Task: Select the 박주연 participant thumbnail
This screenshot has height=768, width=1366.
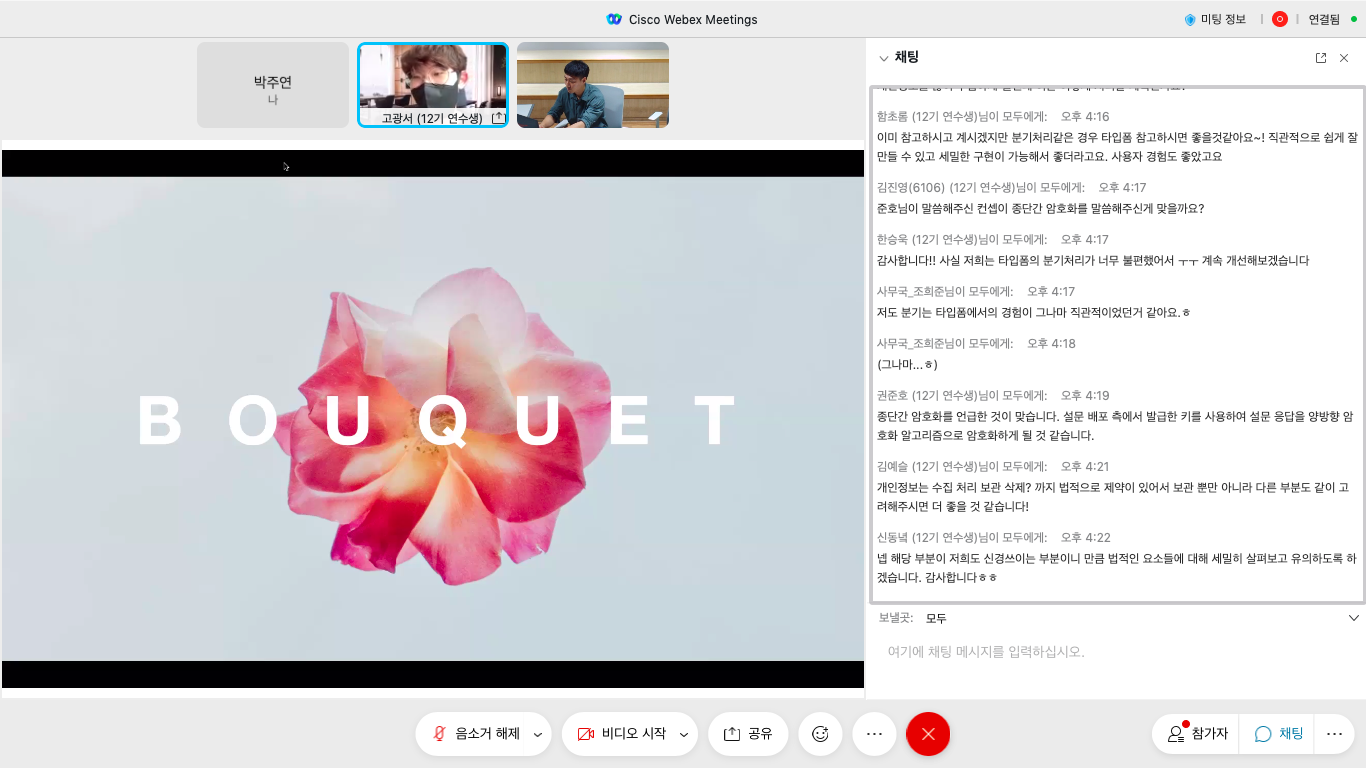Action: pos(273,85)
